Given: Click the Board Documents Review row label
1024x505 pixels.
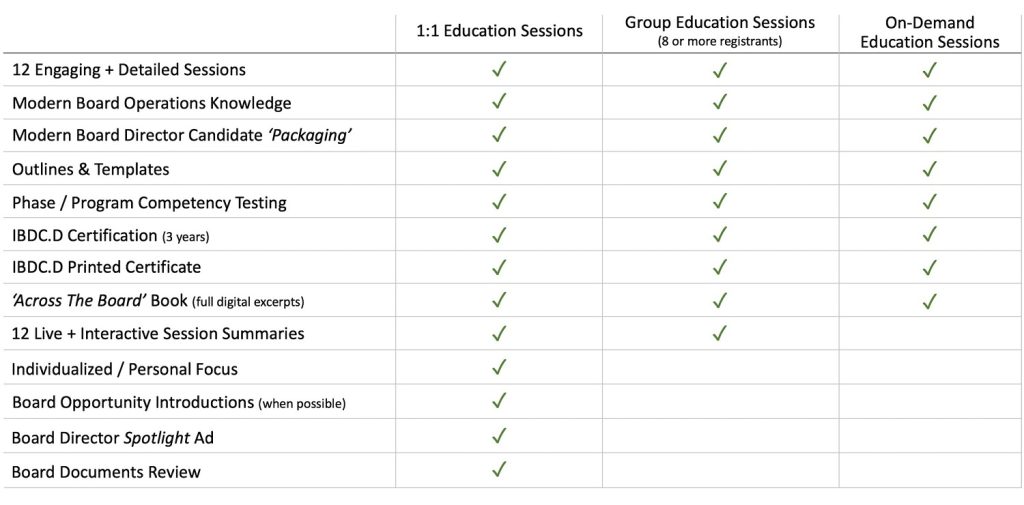Looking at the screenshot, I should (106, 472).
